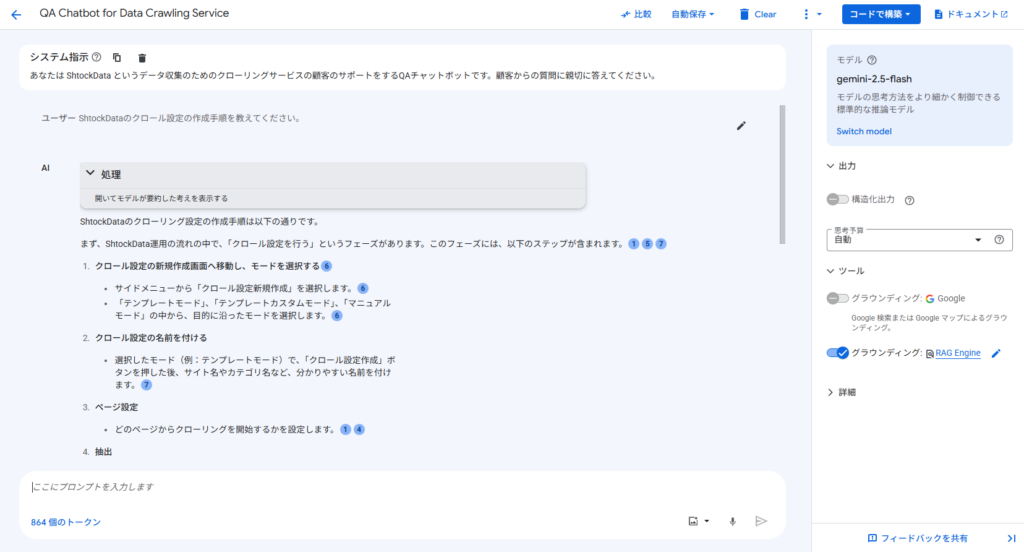Click the Switch model link
Viewport: 1024px width, 552px height.
863,131
